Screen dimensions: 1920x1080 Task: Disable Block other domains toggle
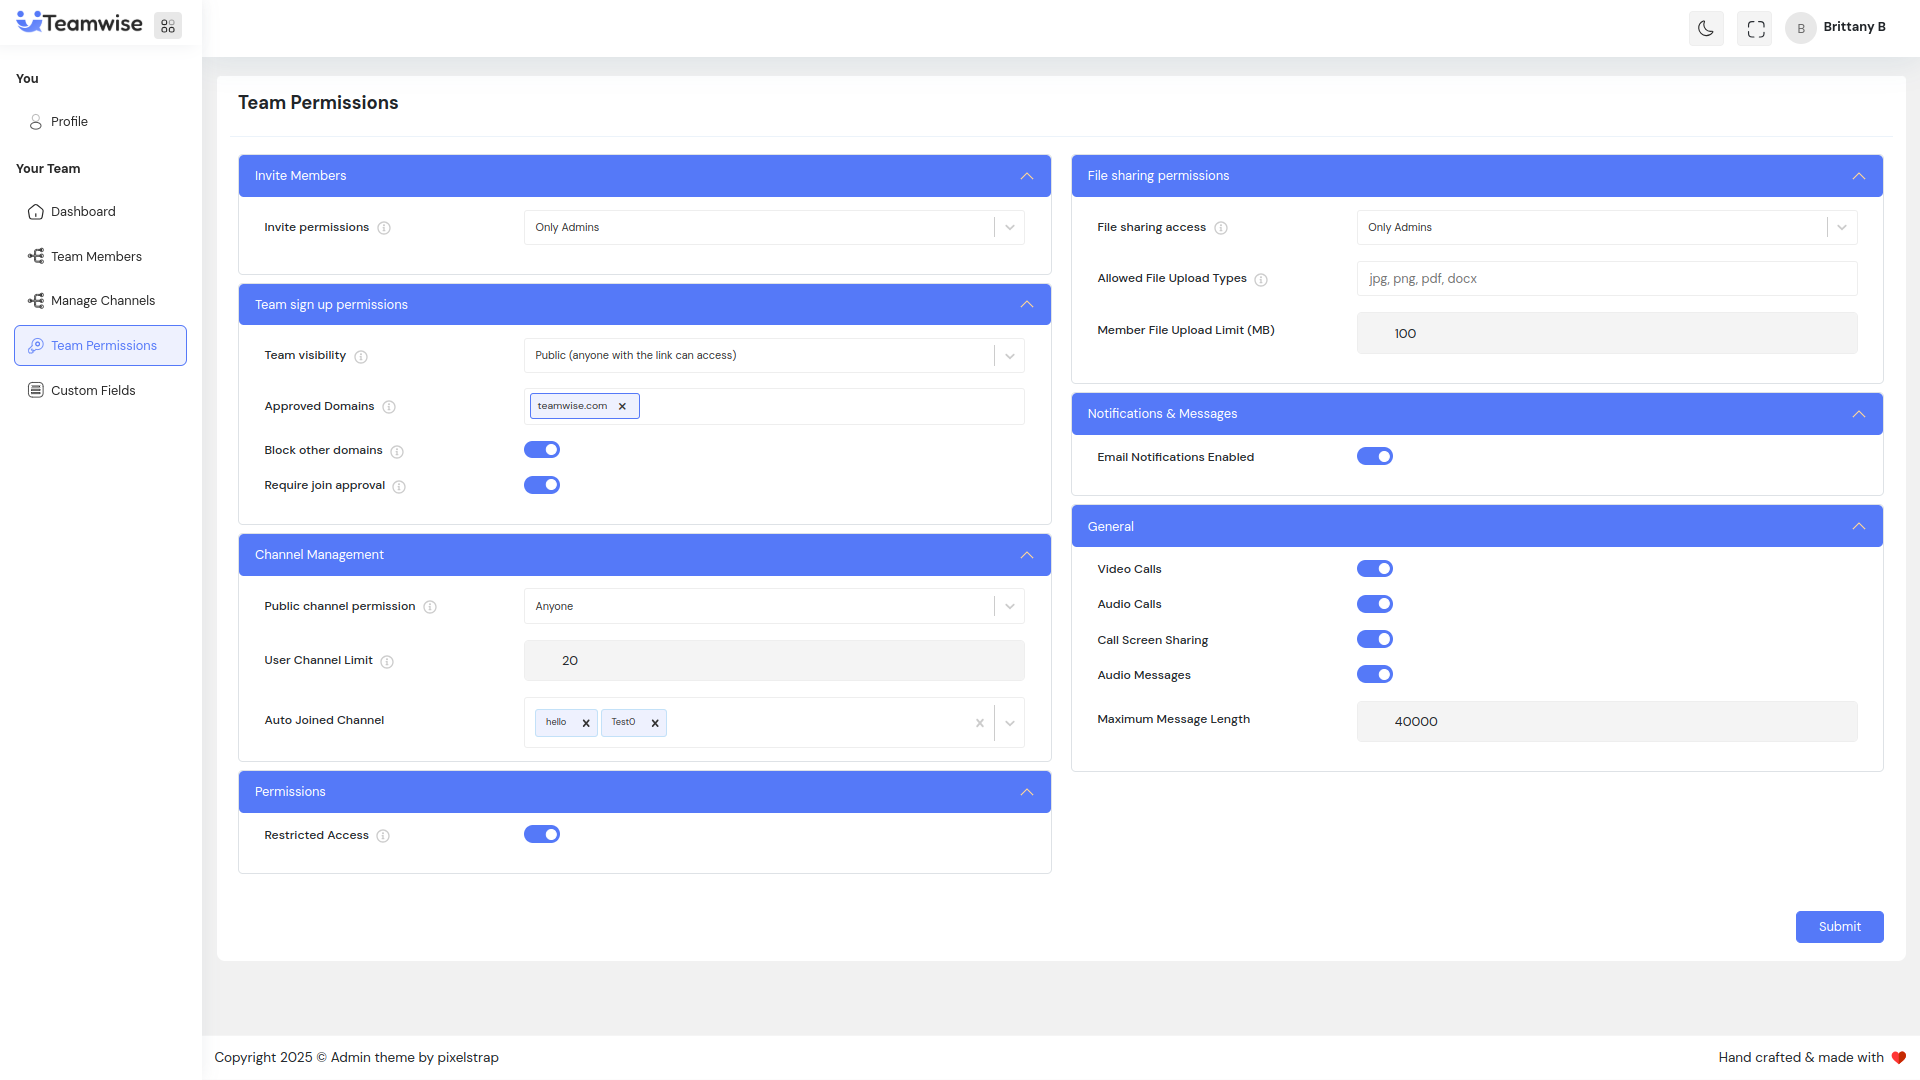(542, 450)
